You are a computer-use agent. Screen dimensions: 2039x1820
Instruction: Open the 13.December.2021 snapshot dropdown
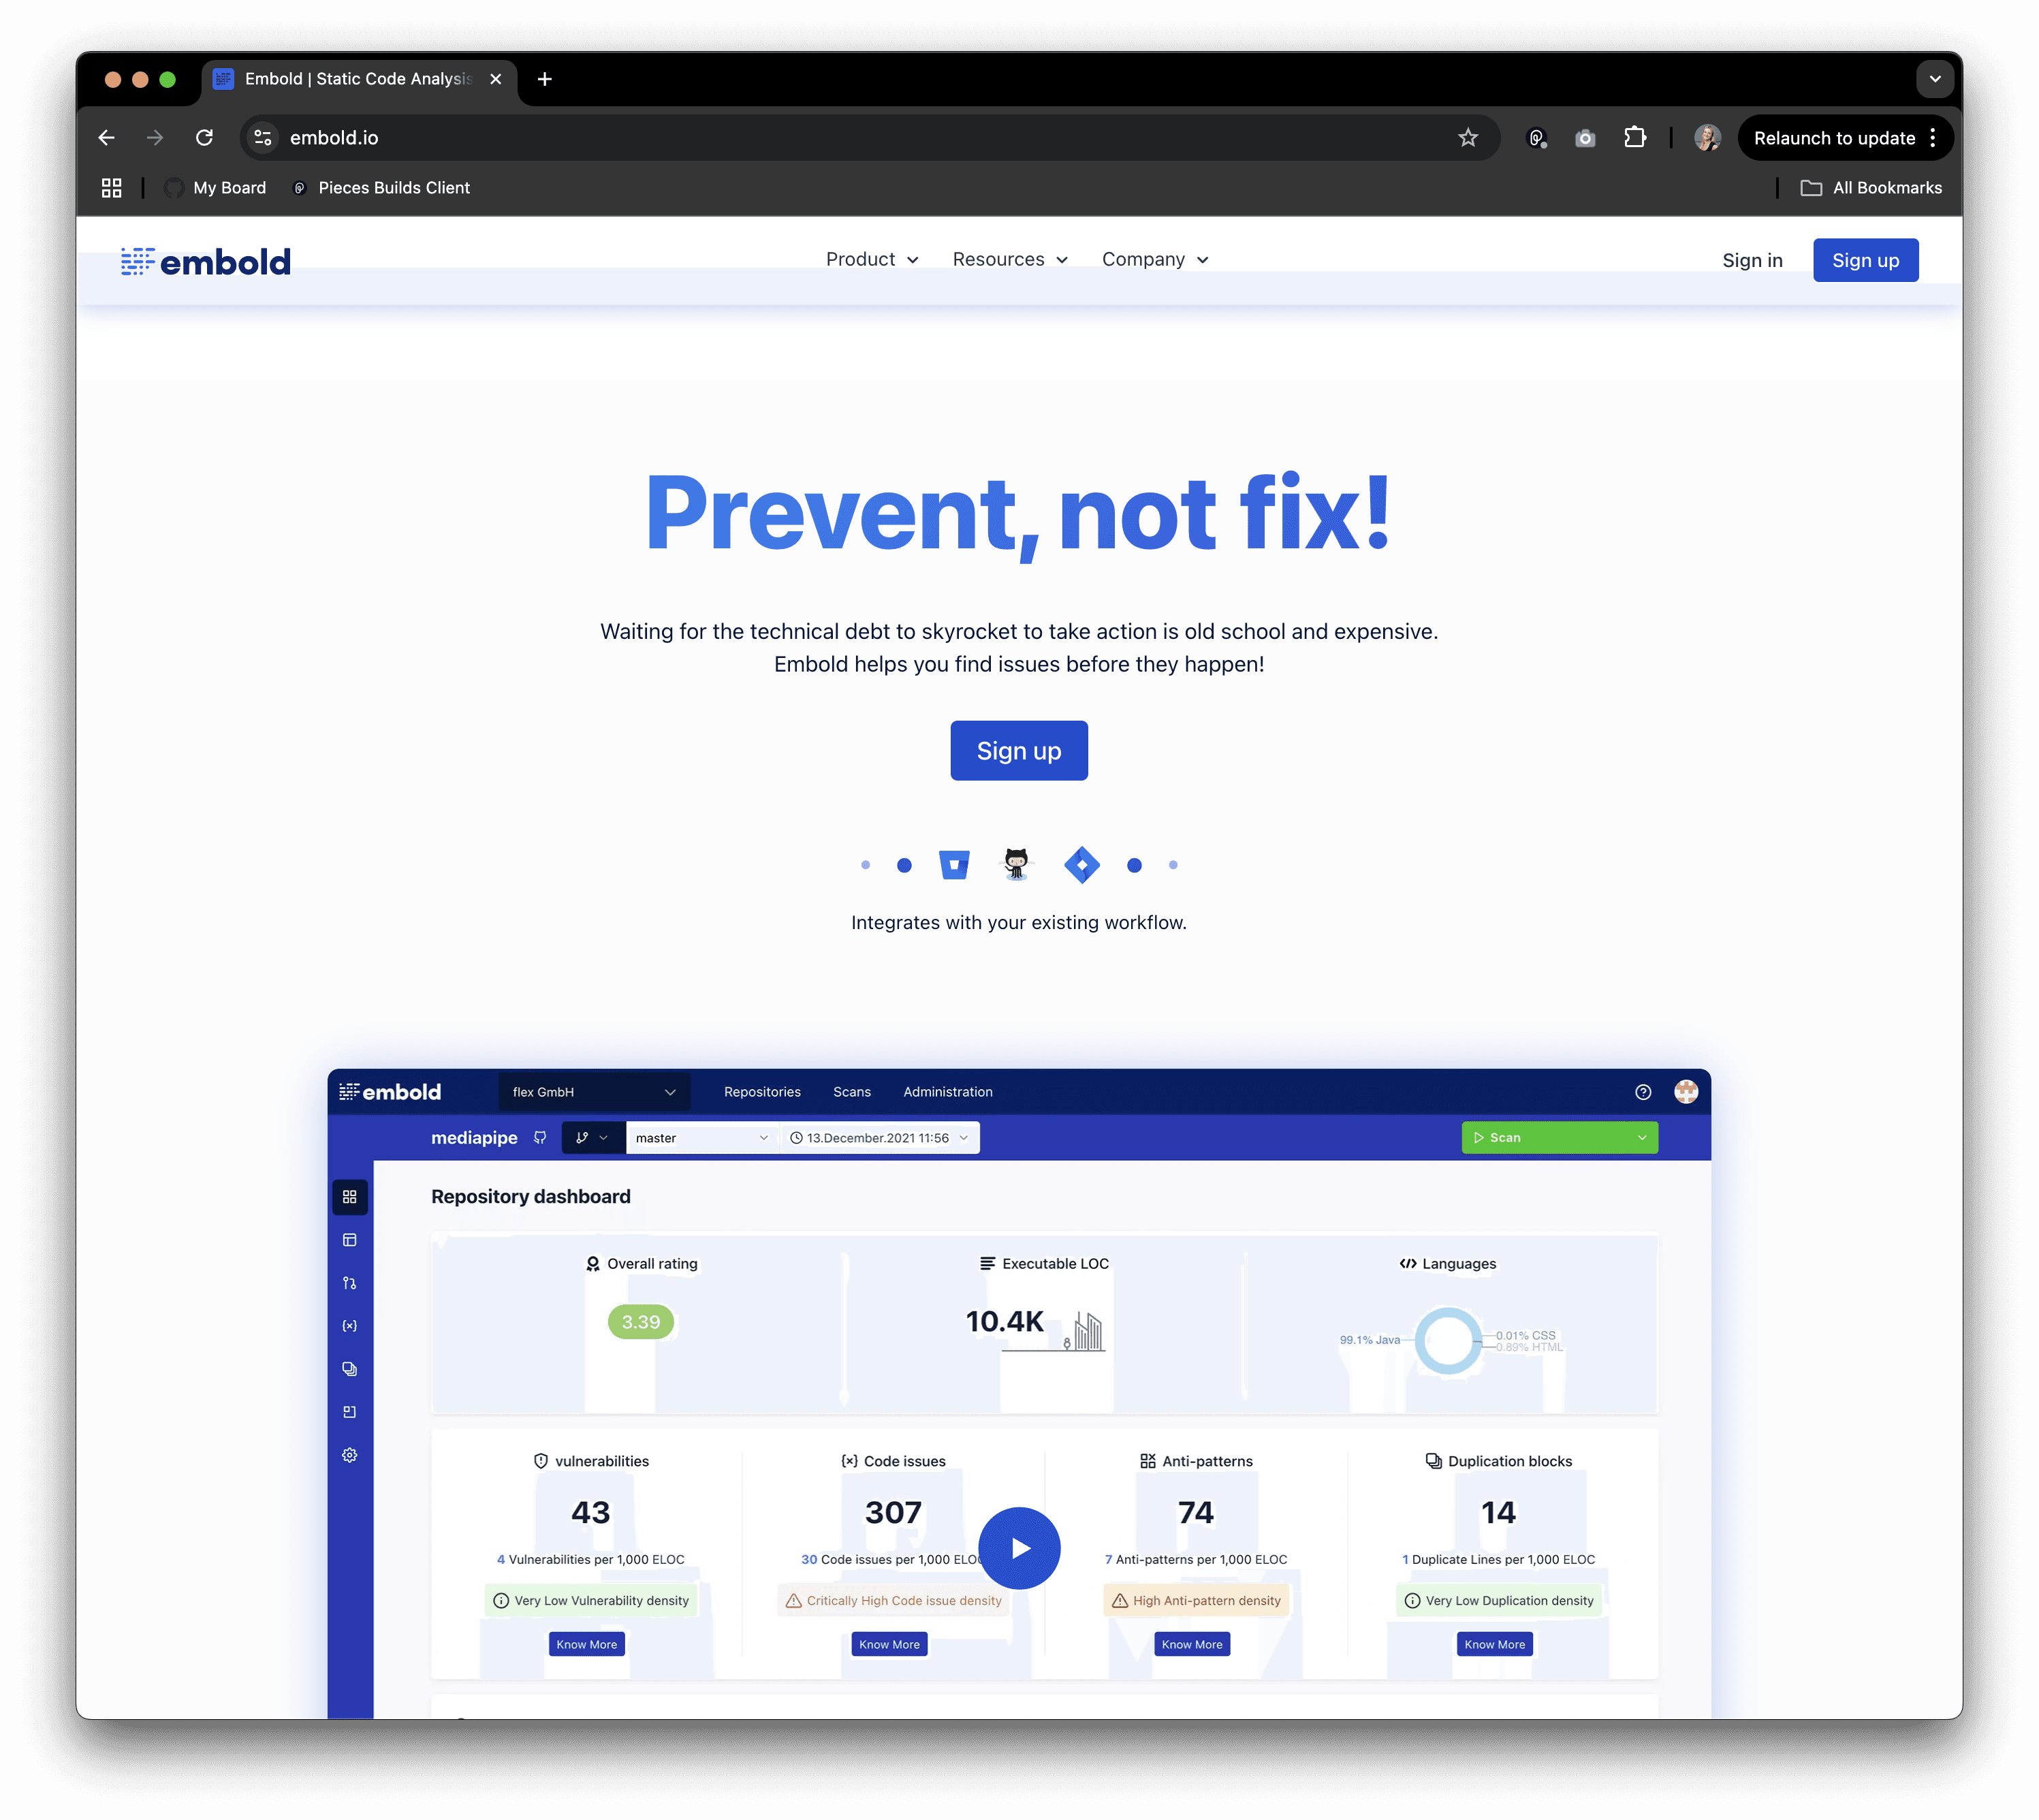click(879, 1138)
